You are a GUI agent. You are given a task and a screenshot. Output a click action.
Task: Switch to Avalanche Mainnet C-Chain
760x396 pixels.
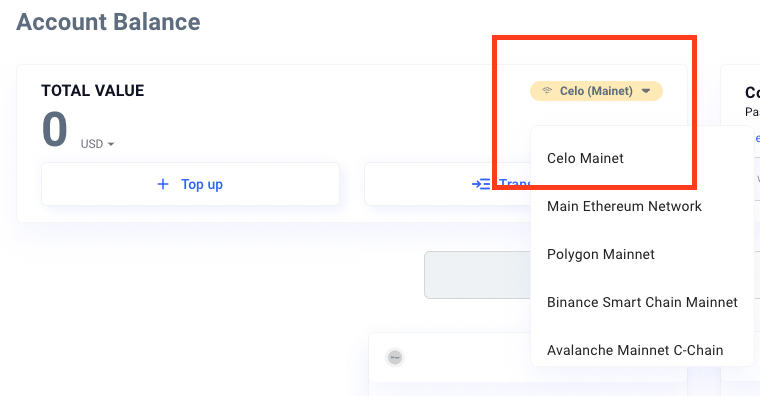tap(635, 350)
